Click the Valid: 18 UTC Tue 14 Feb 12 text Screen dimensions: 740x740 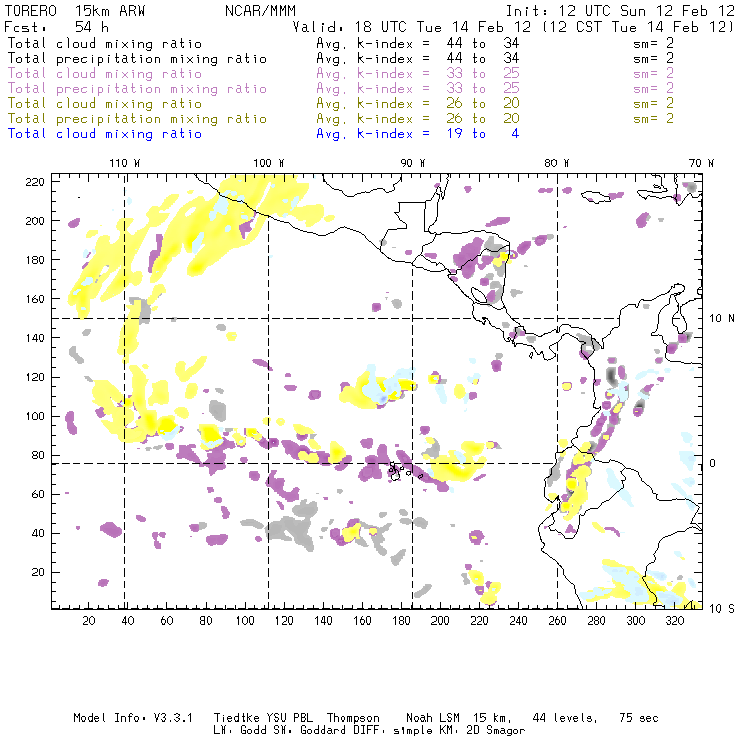(412, 27)
